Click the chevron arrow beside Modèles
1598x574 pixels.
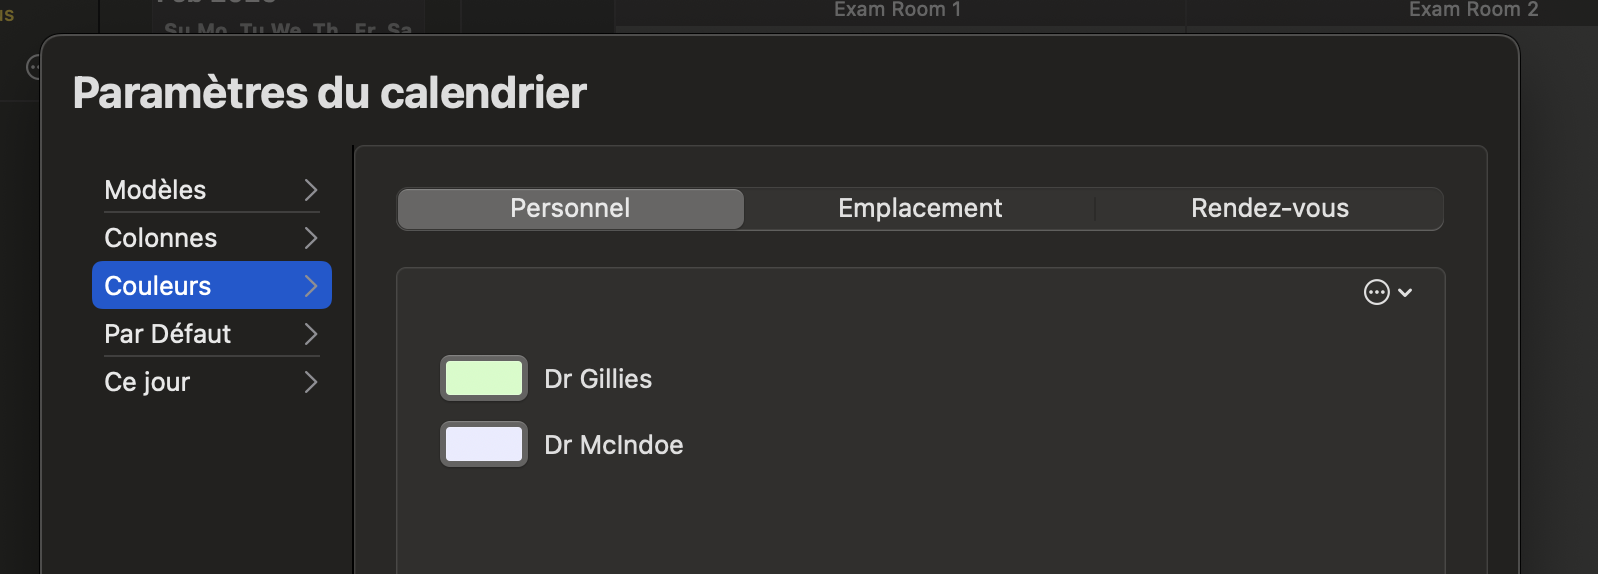tap(311, 190)
